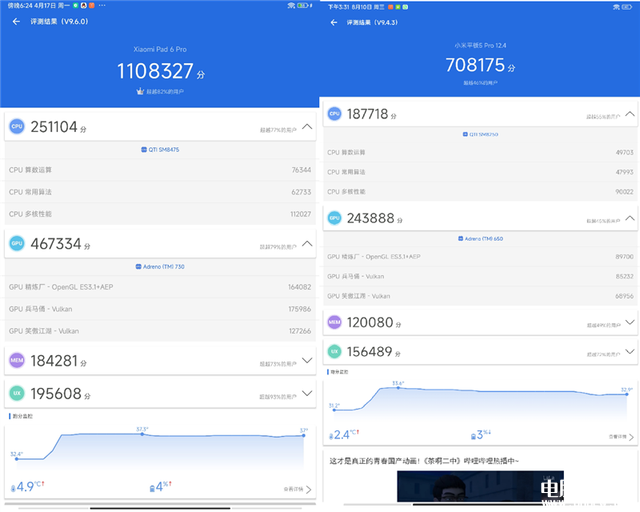Click the Adreno (TM) 730 label
Image resolution: width=640 pixels, height=512 pixels.
pos(164,267)
